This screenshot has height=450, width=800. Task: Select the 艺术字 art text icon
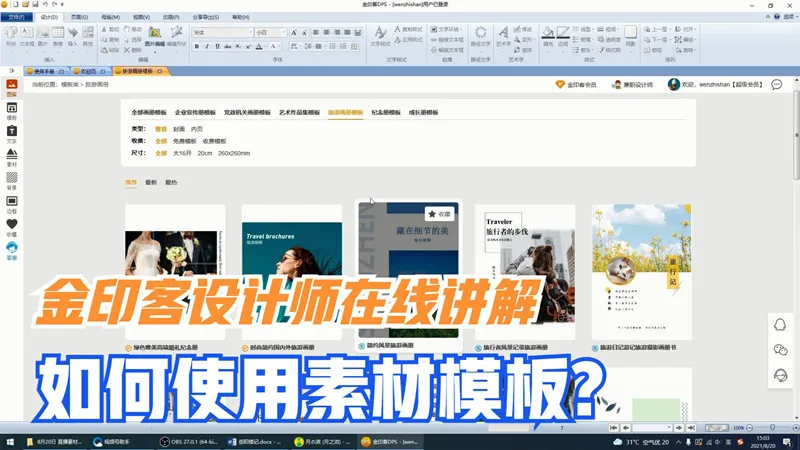[x=503, y=36]
